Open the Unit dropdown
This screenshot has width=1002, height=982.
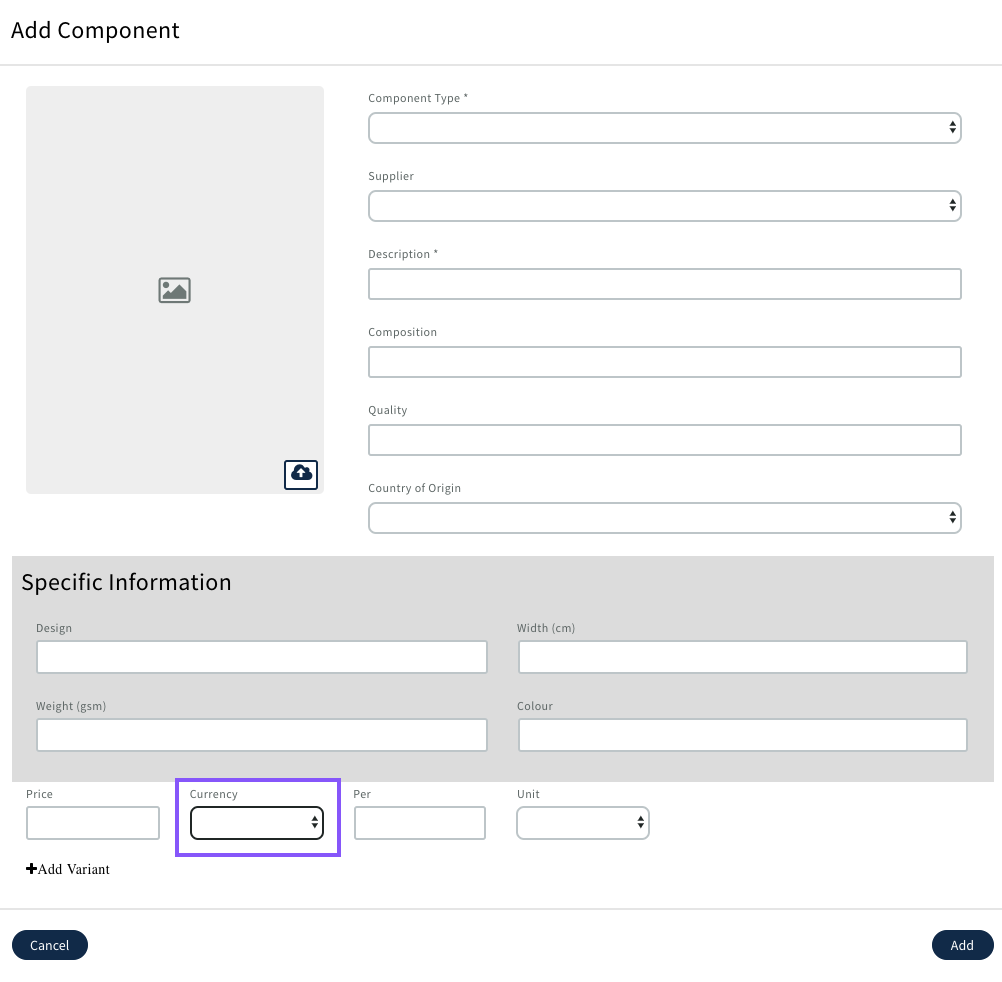[582, 823]
